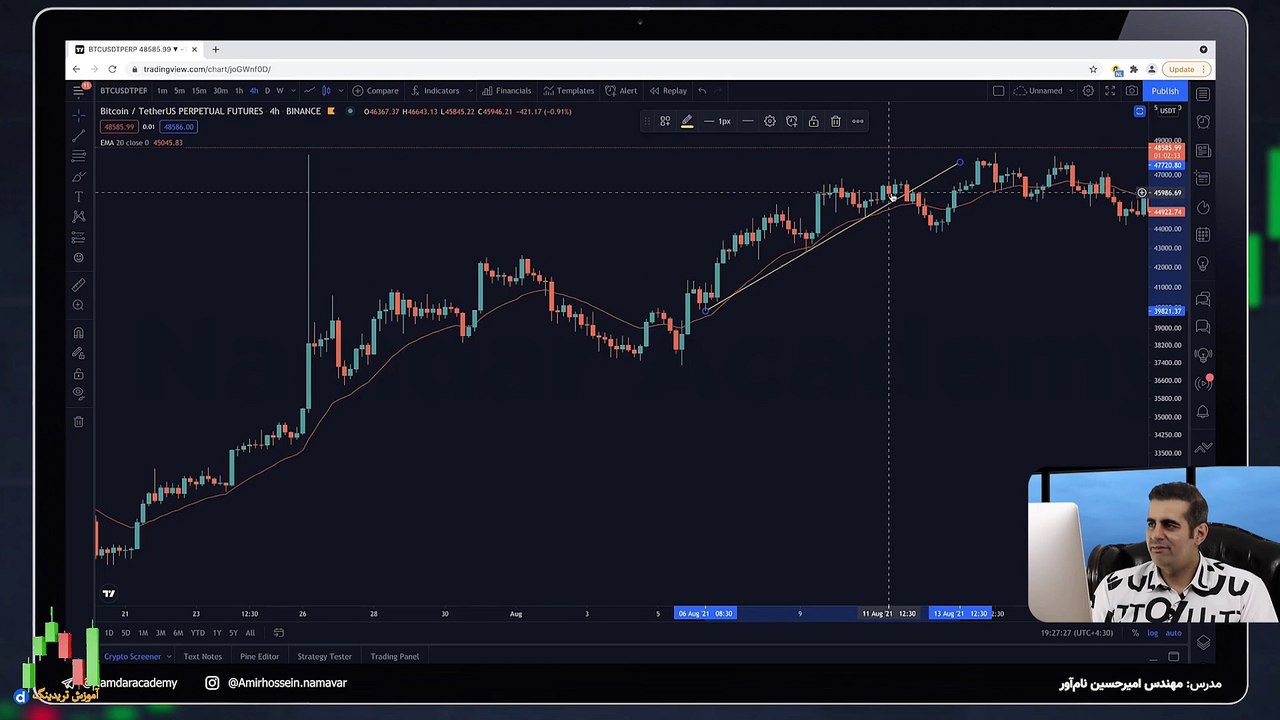The image size is (1280, 720).
Task: Click the Compare symbol button
Action: pos(375,91)
